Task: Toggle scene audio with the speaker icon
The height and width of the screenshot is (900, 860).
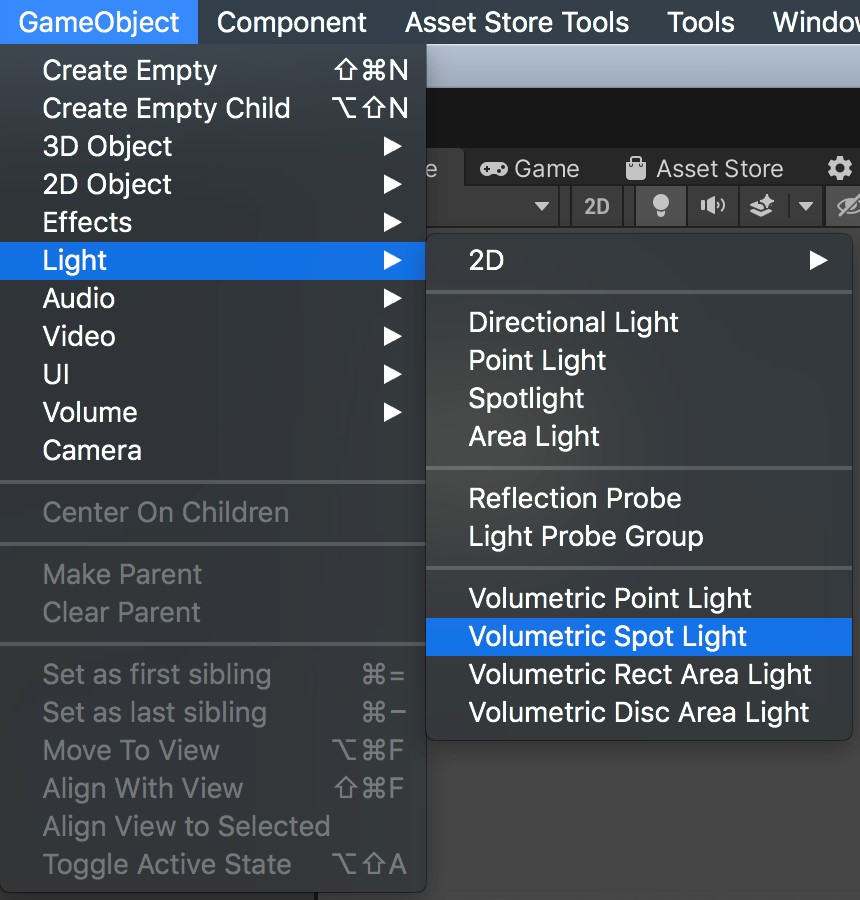Action: click(x=712, y=206)
